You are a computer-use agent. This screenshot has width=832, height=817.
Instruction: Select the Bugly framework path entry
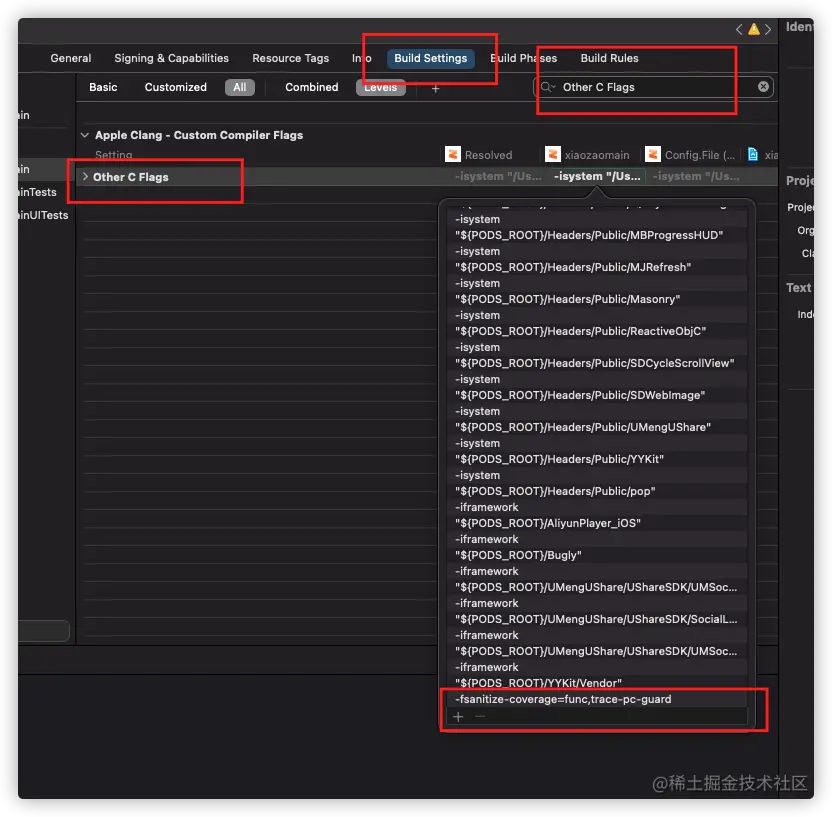pyautogui.click(x=596, y=555)
